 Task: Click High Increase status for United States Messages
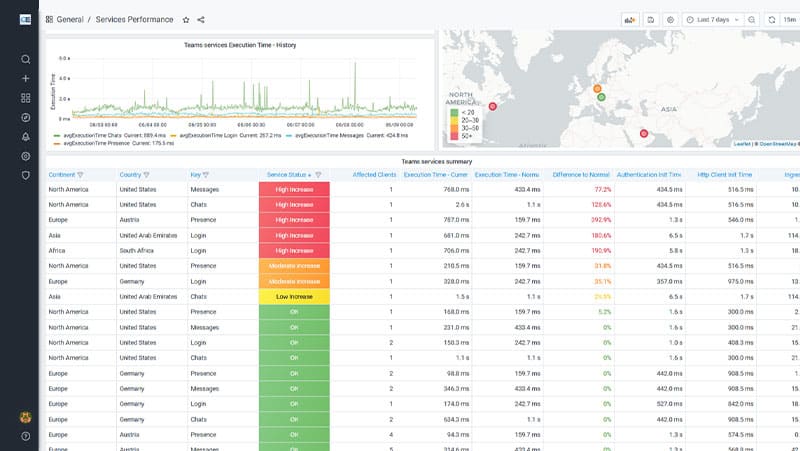(294, 189)
